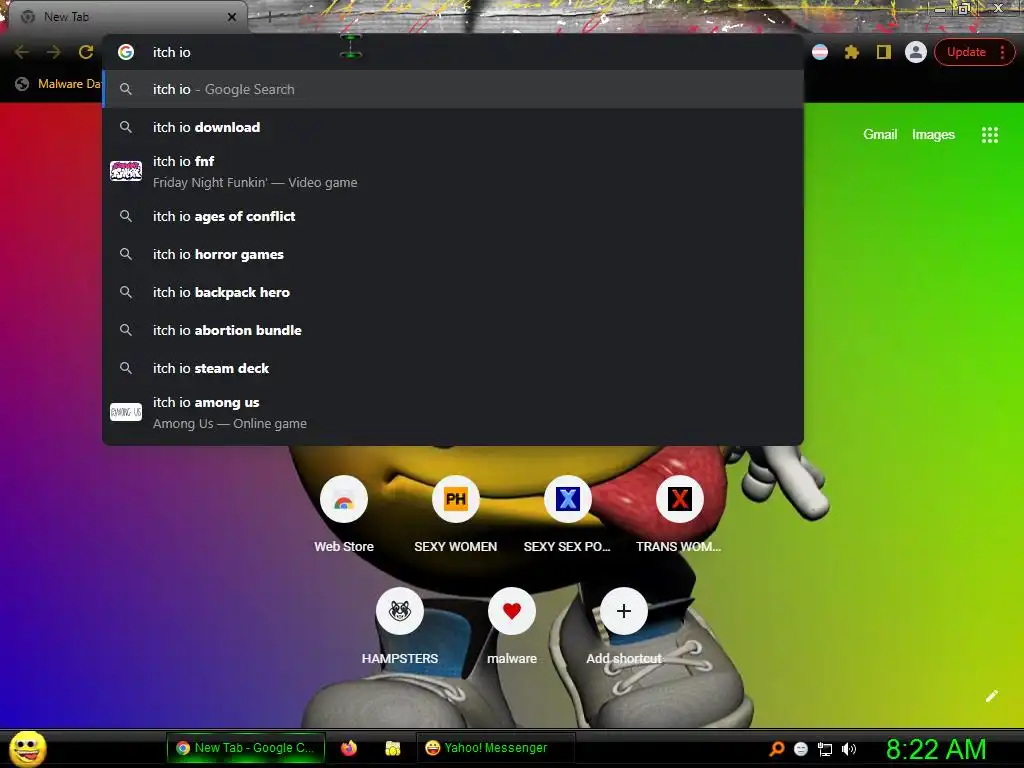Screen dimensions: 1024x768
Task: Open the Malware Da bookmark
Action: pyautogui.click(x=59, y=84)
